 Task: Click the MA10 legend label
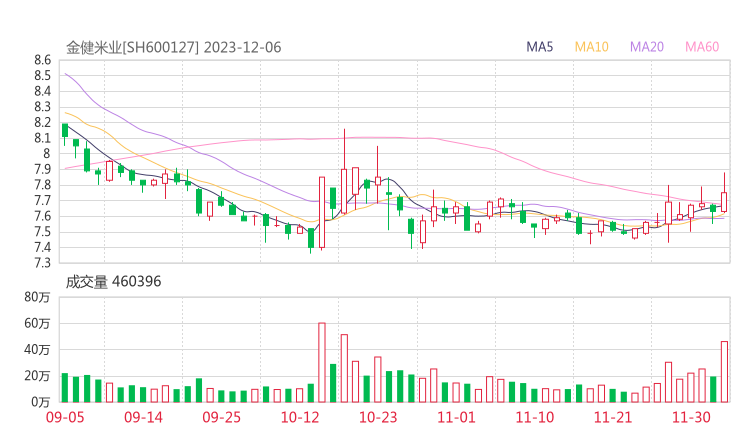click(x=591, y=47)
